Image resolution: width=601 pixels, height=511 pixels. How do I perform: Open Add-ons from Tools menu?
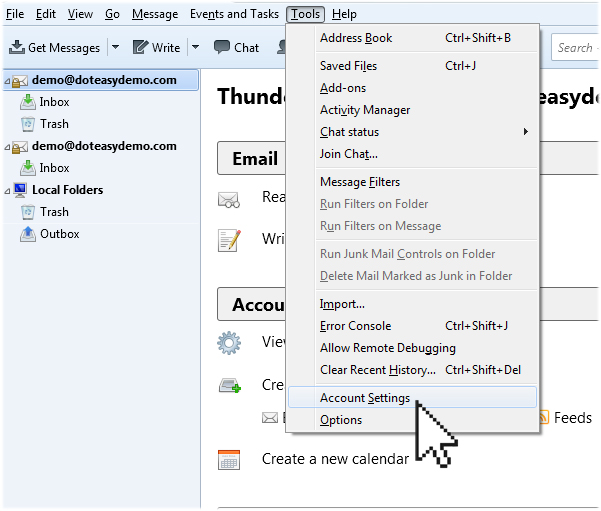412,88
